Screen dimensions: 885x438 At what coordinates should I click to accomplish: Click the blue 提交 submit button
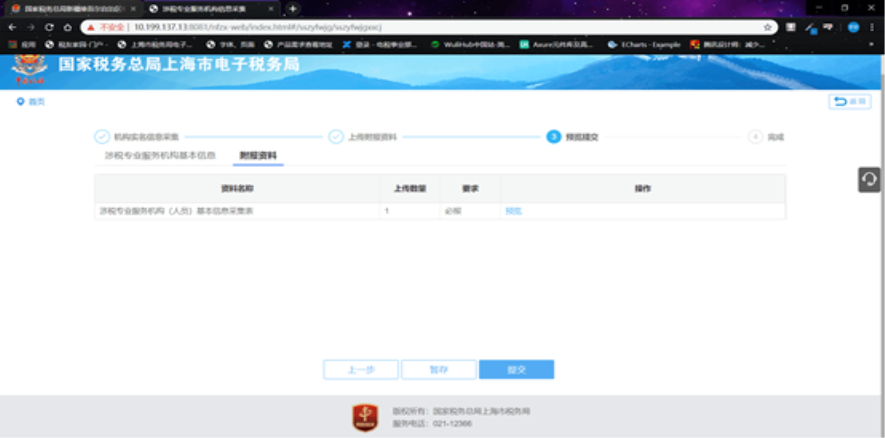click(516, 370)
